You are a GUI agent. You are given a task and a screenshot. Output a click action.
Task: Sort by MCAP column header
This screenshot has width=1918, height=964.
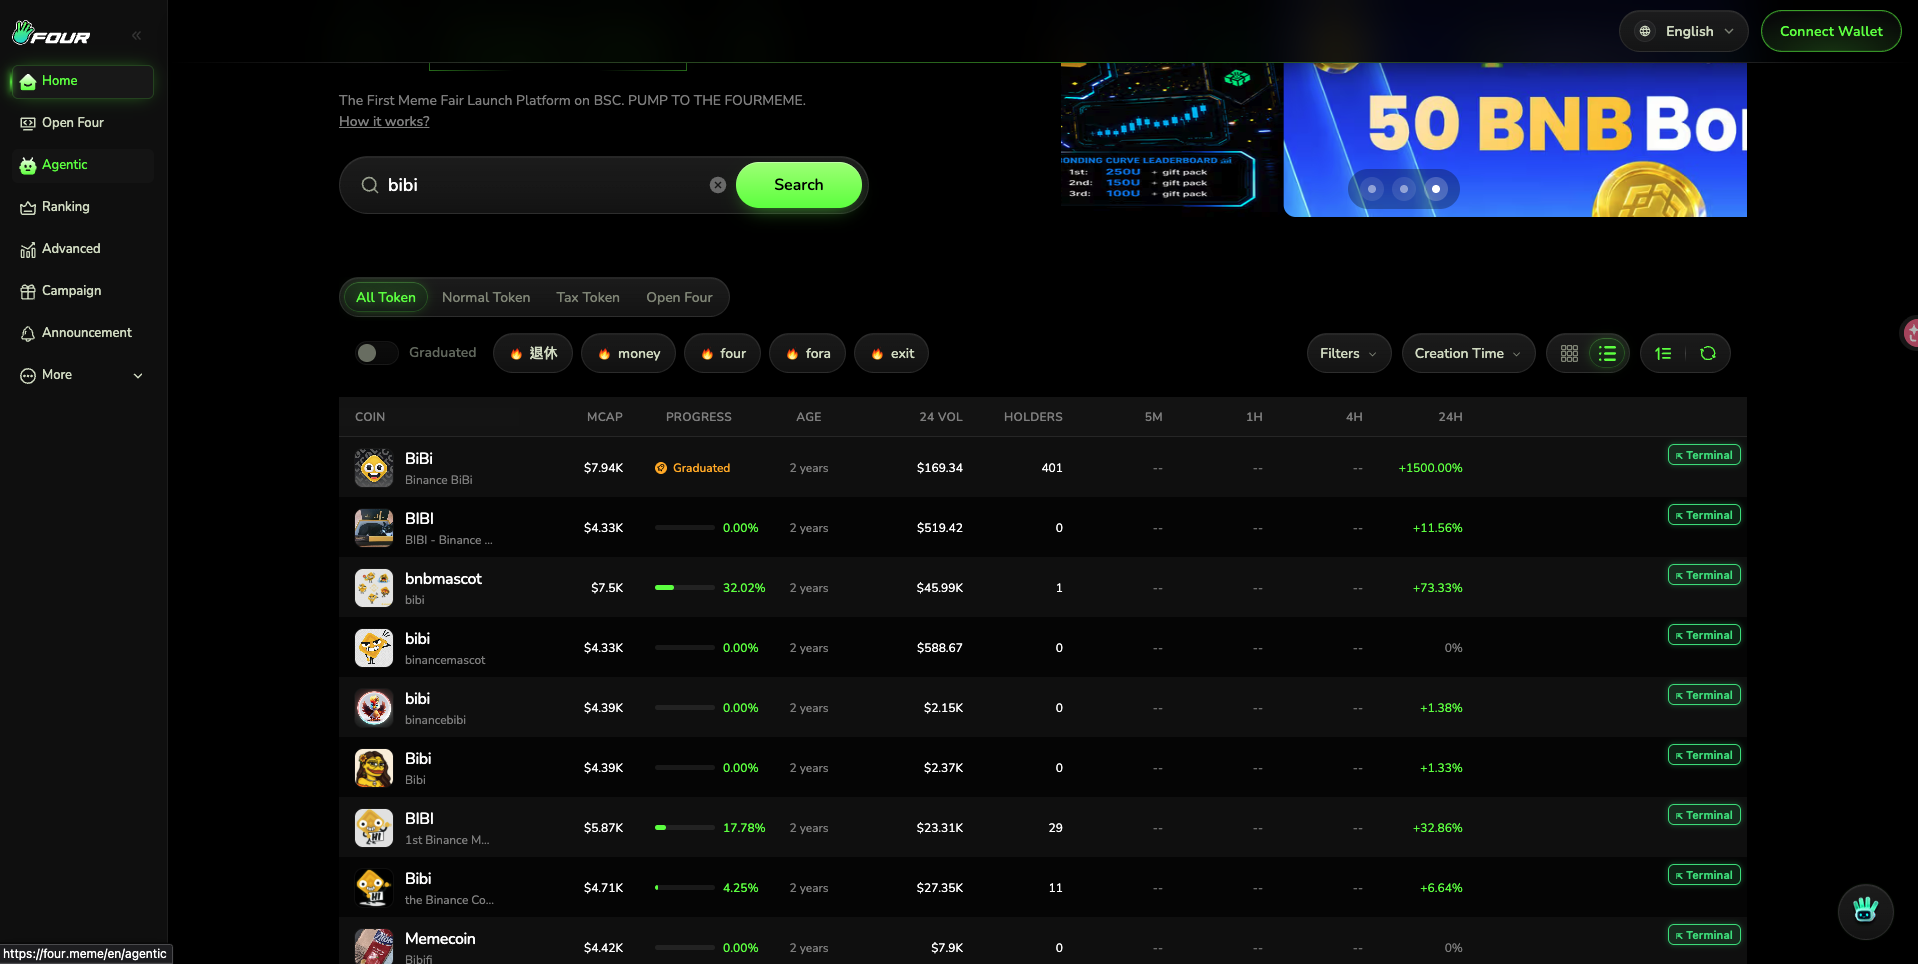click(605, 417)
